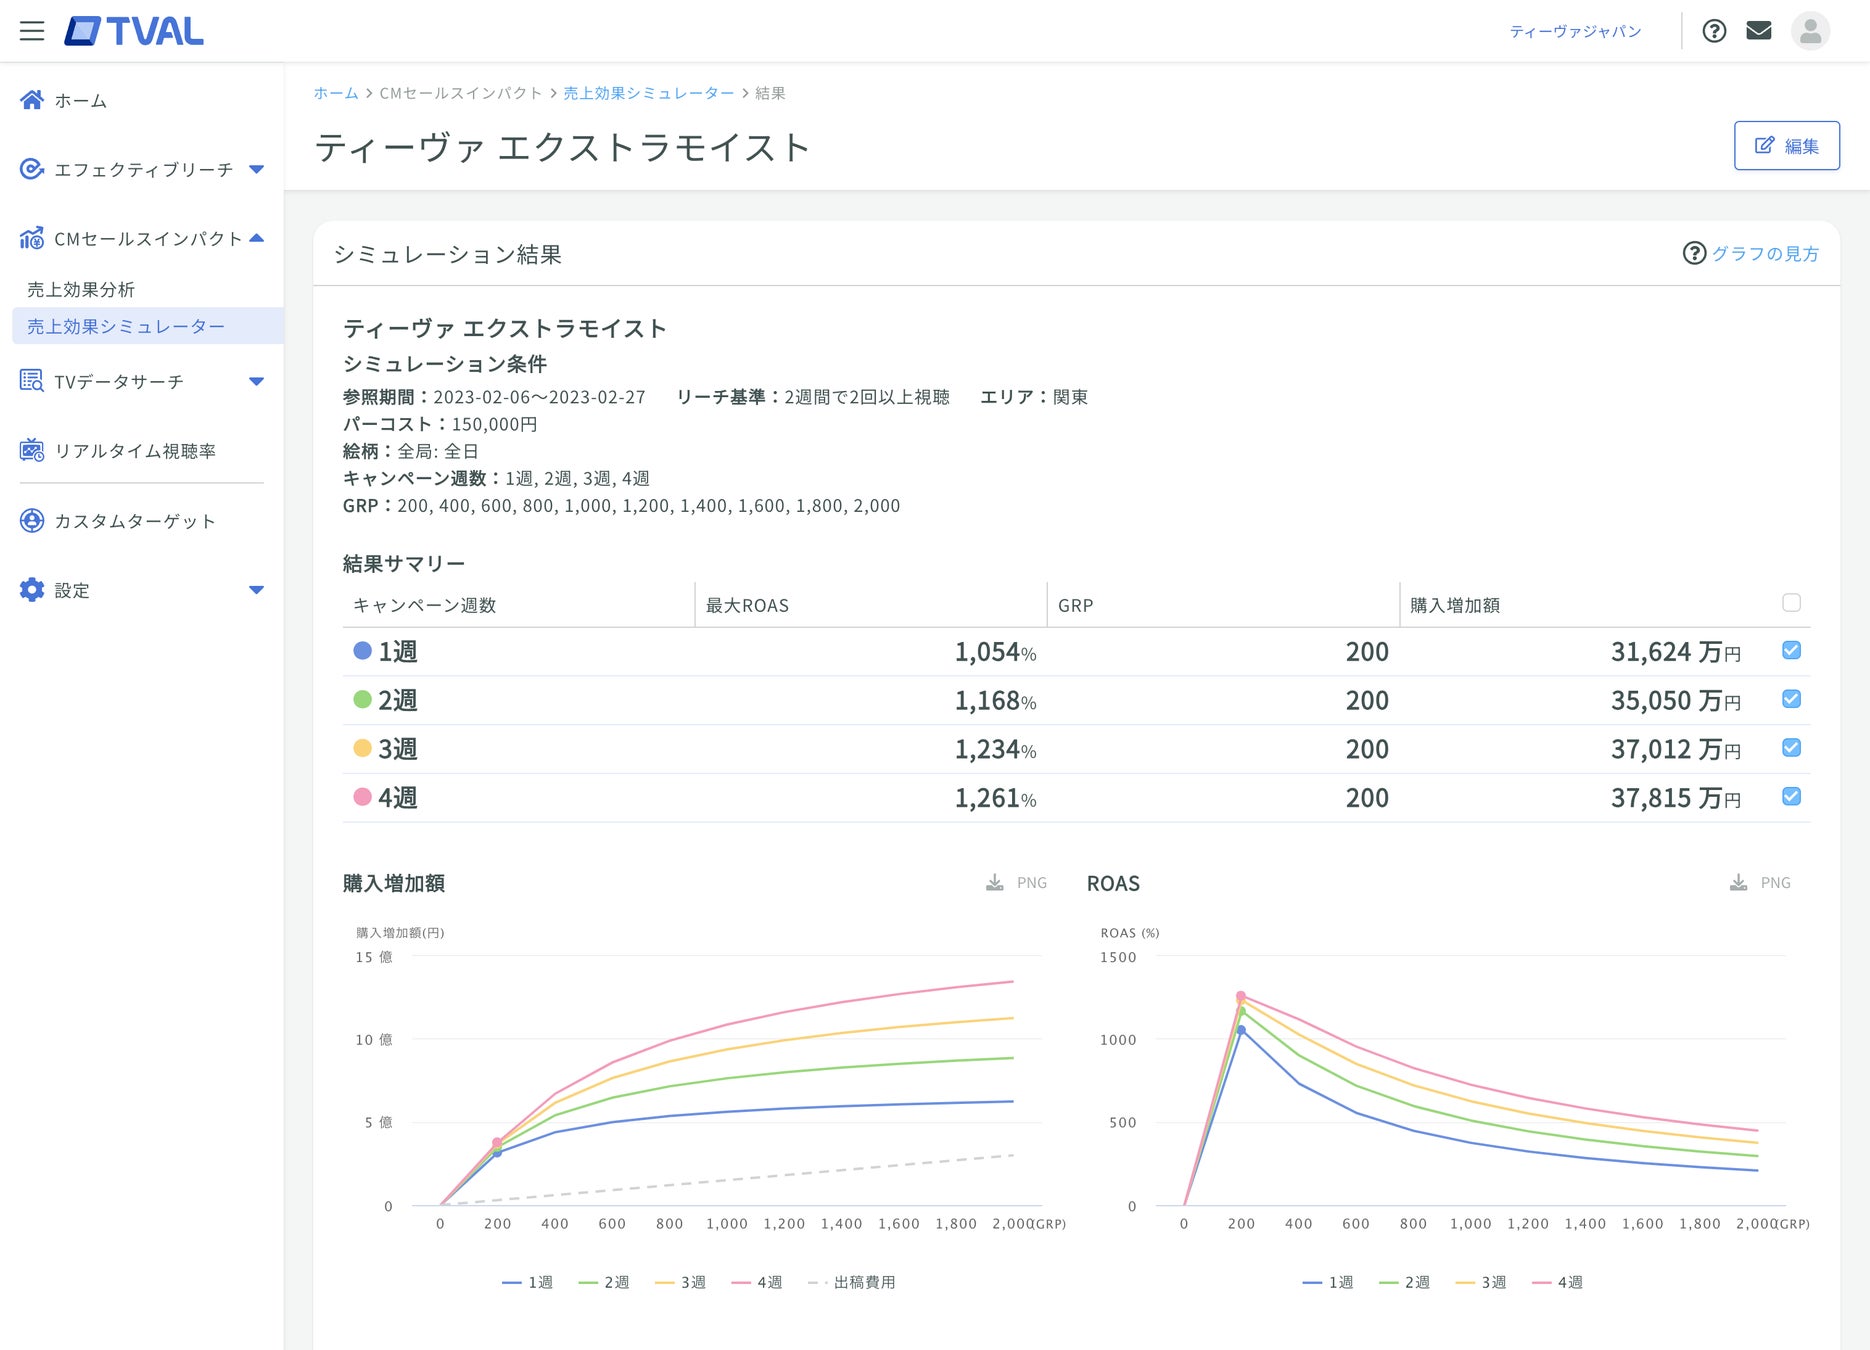This screenshot has width=1870, height=1350.
Task: Select 売上効果シミュレーター in sidebar
Action: (148, 326)
